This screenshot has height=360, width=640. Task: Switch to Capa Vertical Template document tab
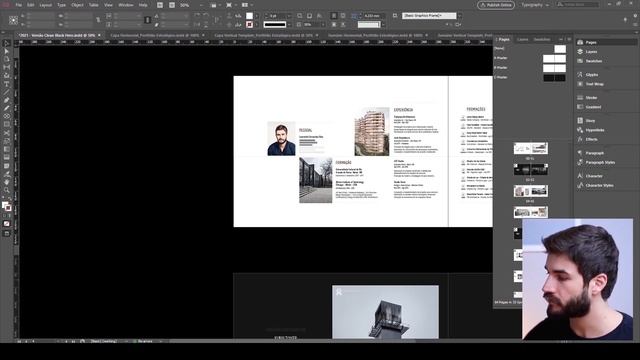264,36
